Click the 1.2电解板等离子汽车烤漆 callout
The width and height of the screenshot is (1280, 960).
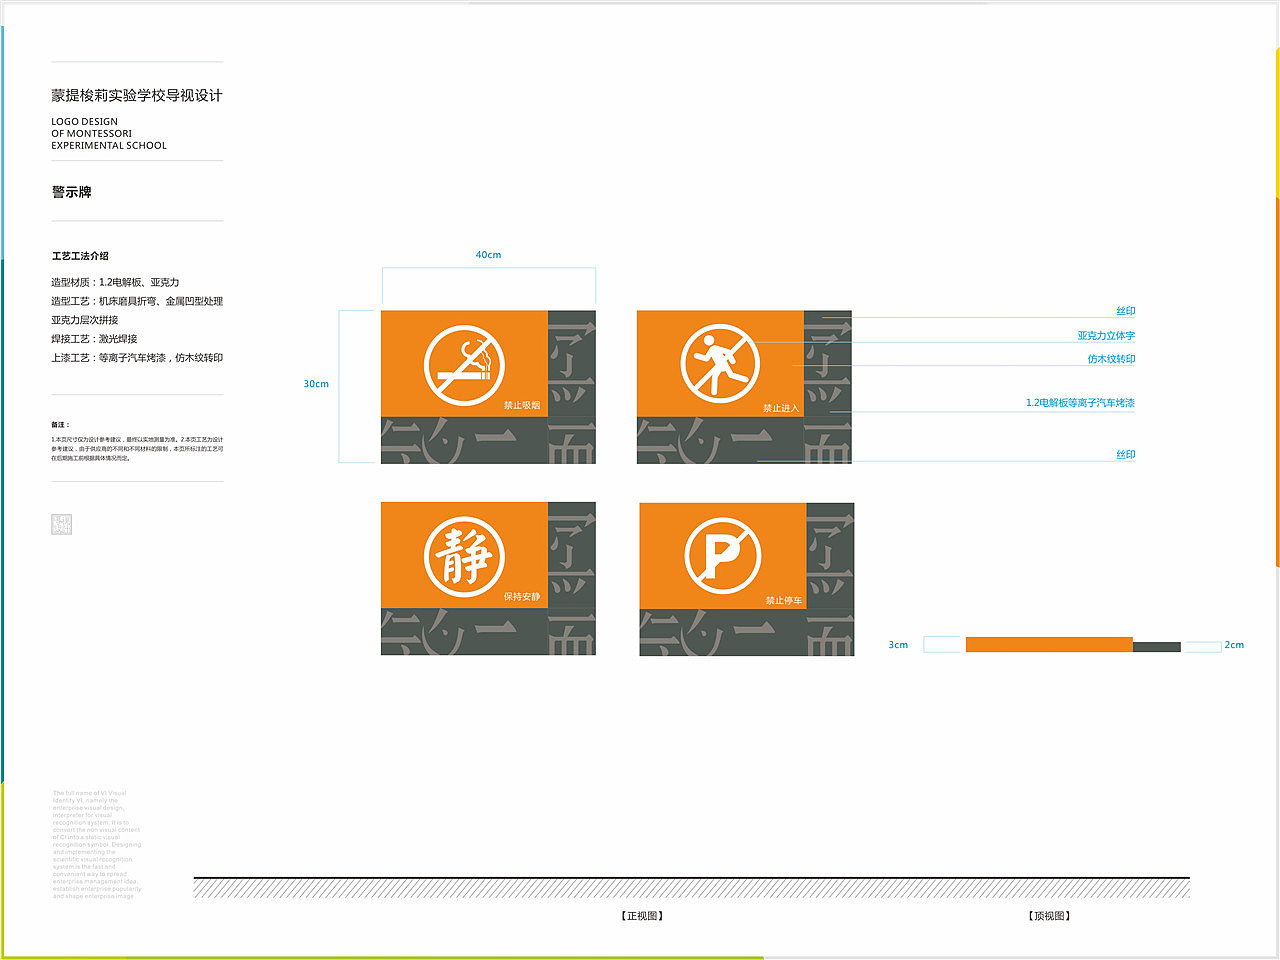1080,403
